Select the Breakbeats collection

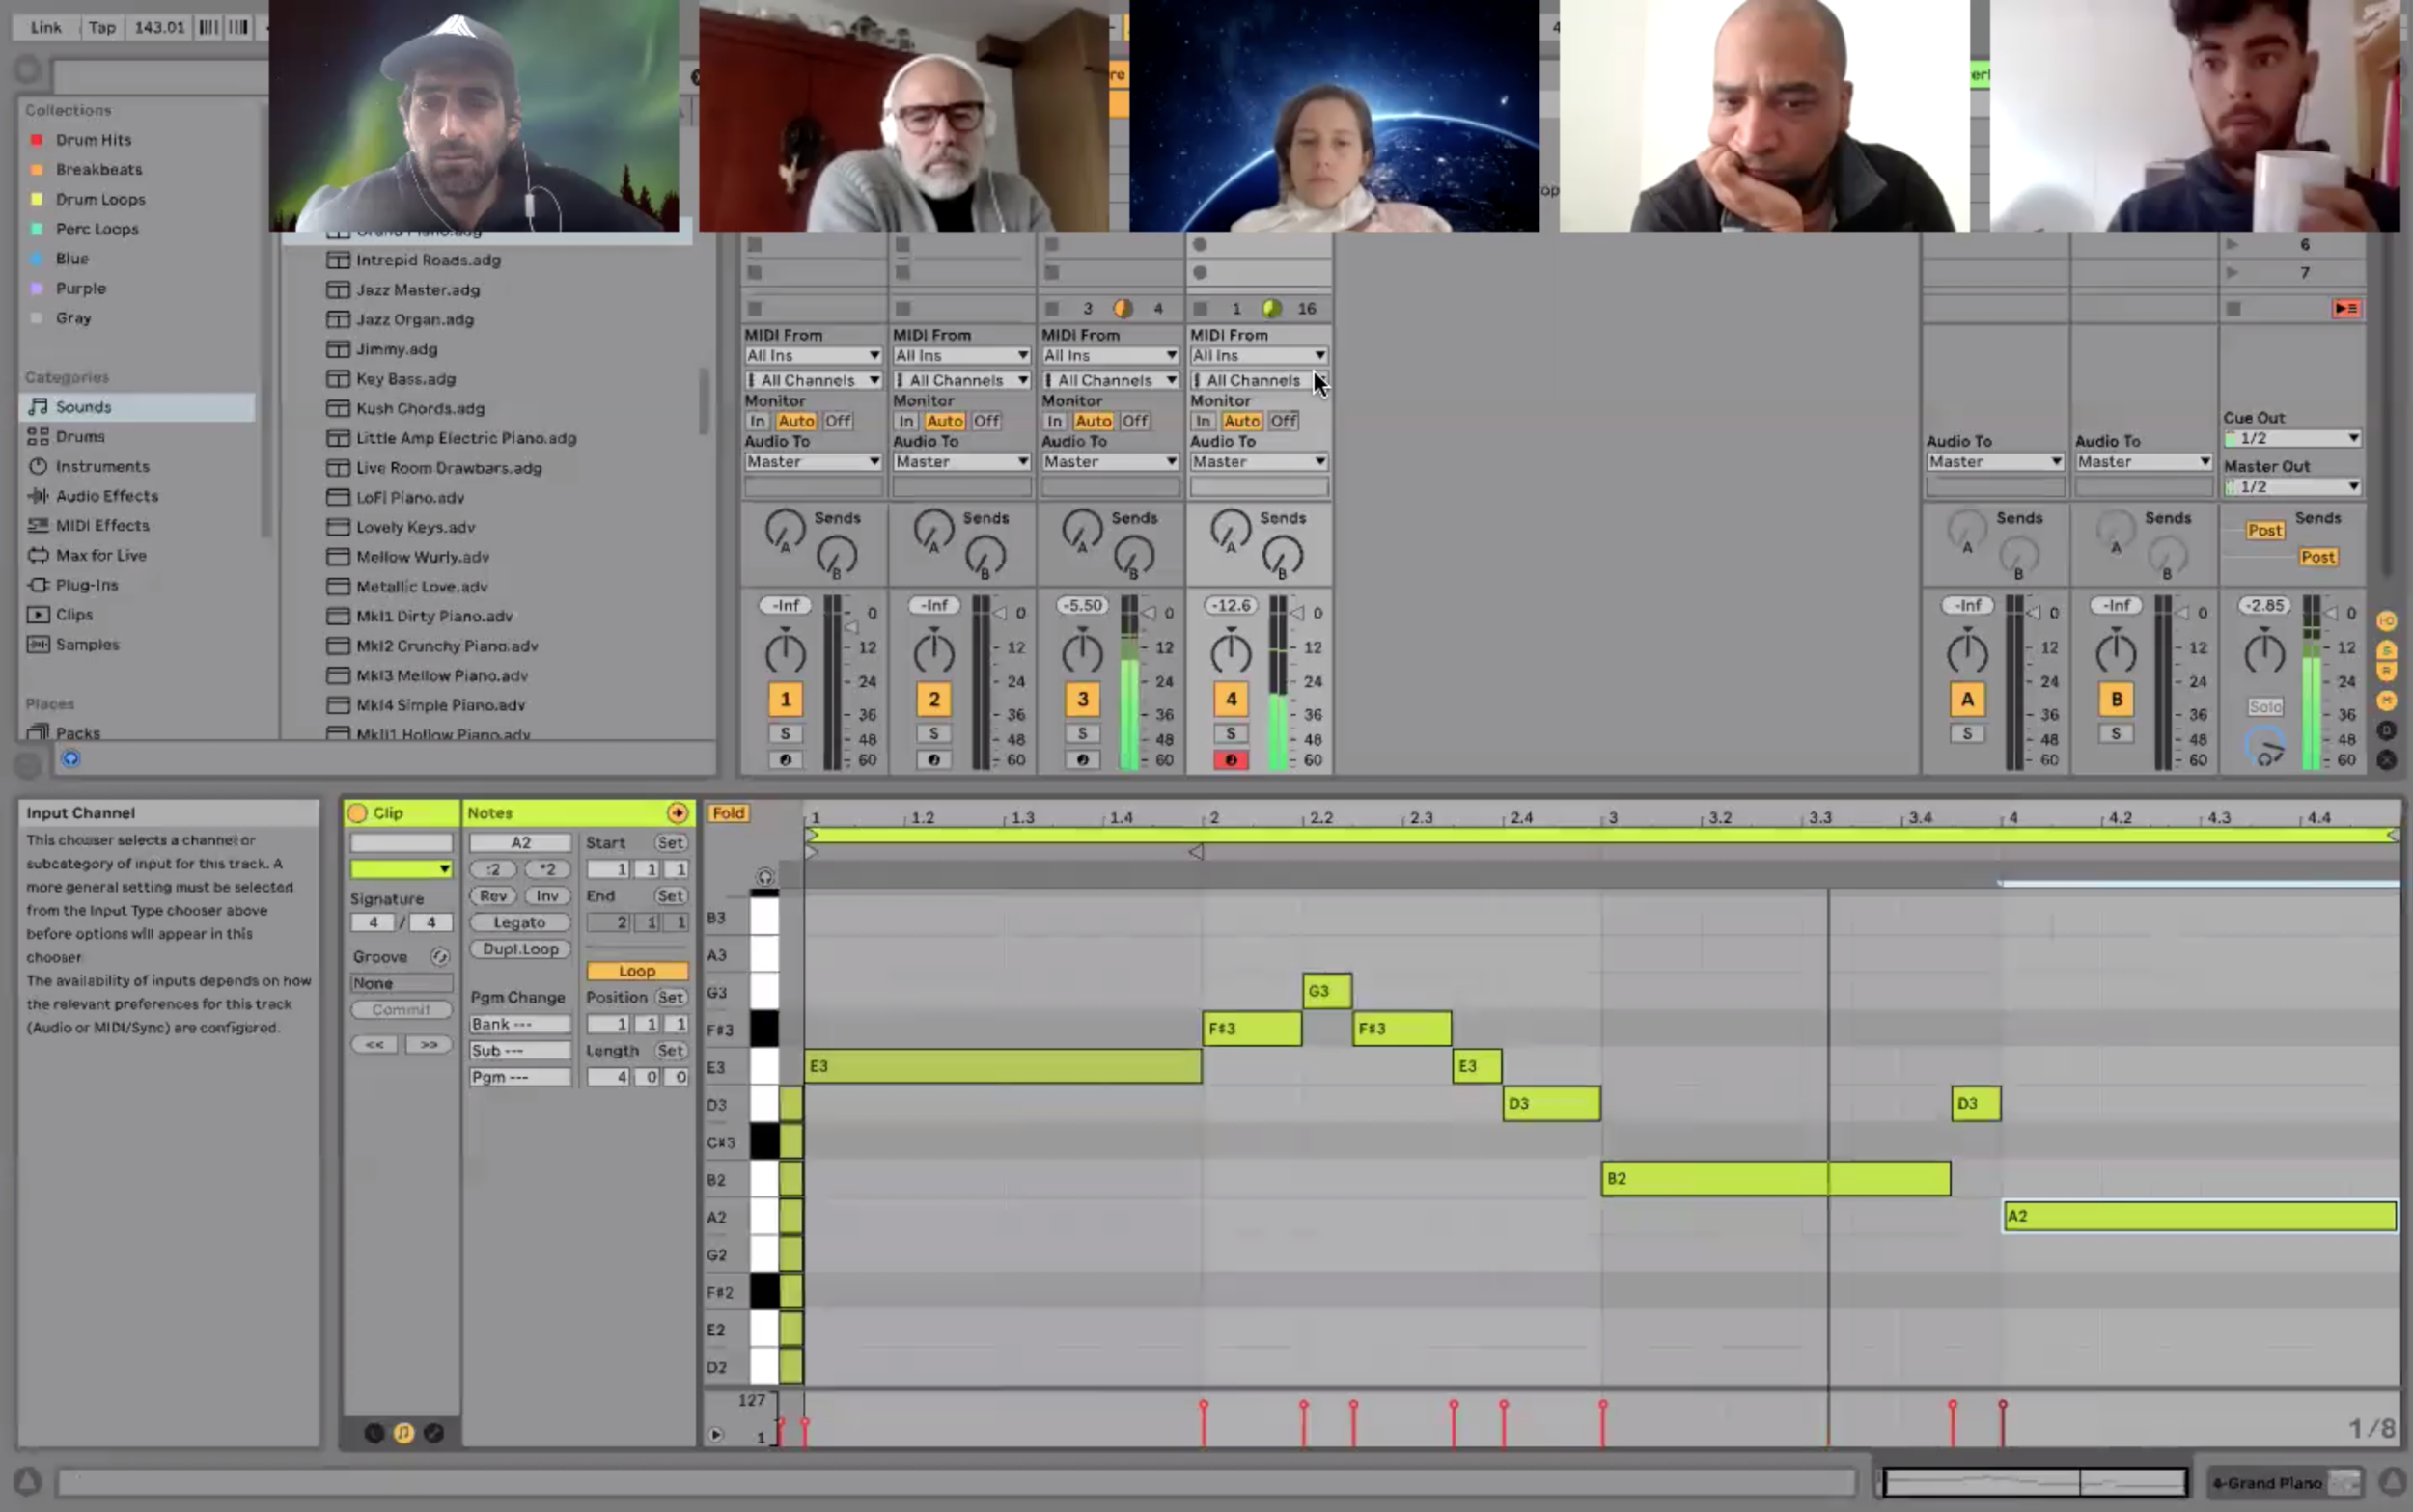click(x=98, y=170)
